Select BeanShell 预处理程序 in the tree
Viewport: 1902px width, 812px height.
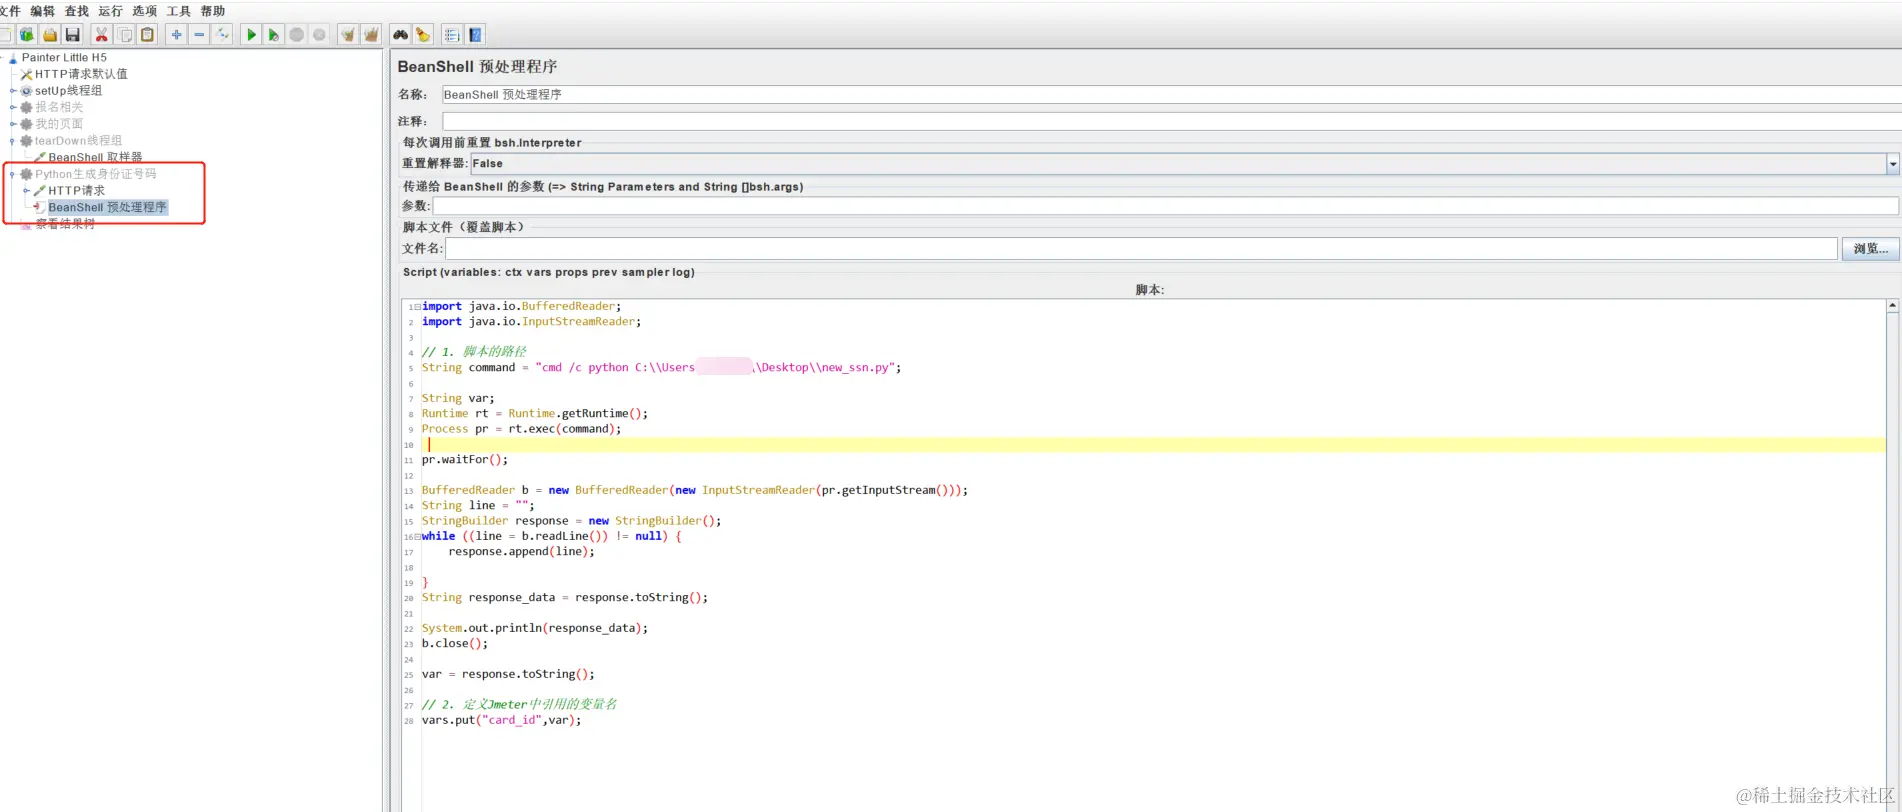click(108, 207)
